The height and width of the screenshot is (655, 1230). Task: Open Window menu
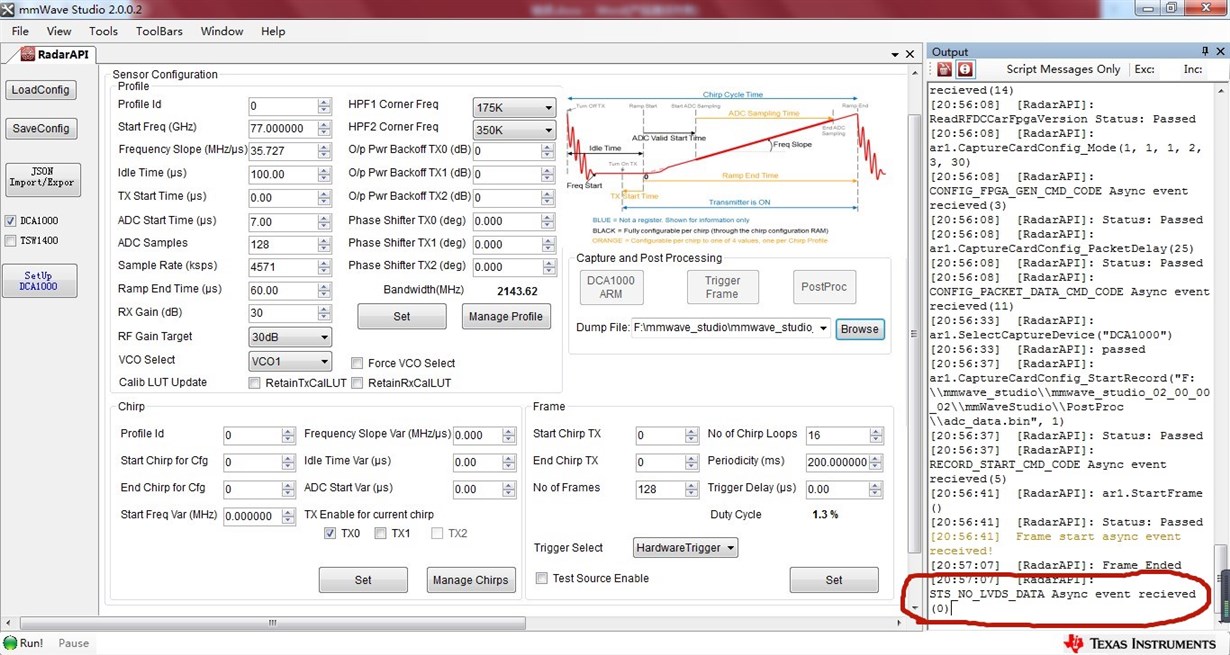coord(222,31)
